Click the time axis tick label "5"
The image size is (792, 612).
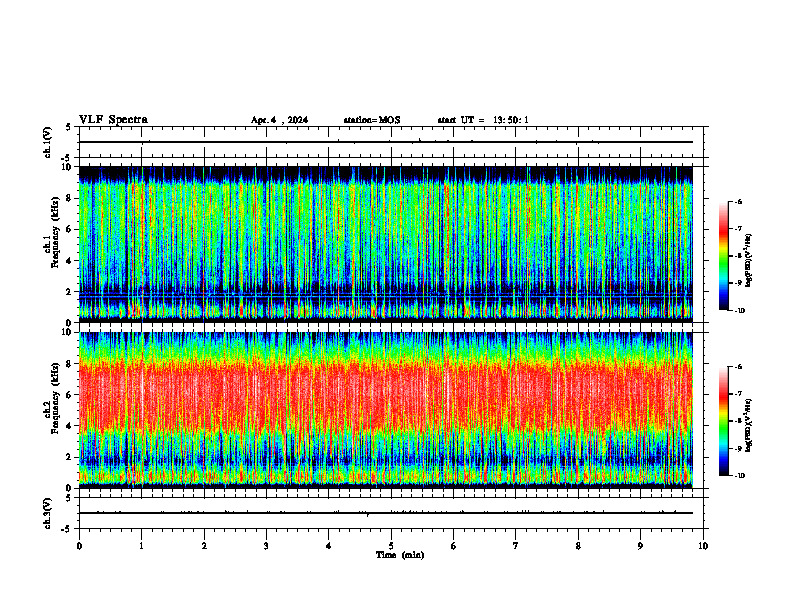tap(391, 546)
